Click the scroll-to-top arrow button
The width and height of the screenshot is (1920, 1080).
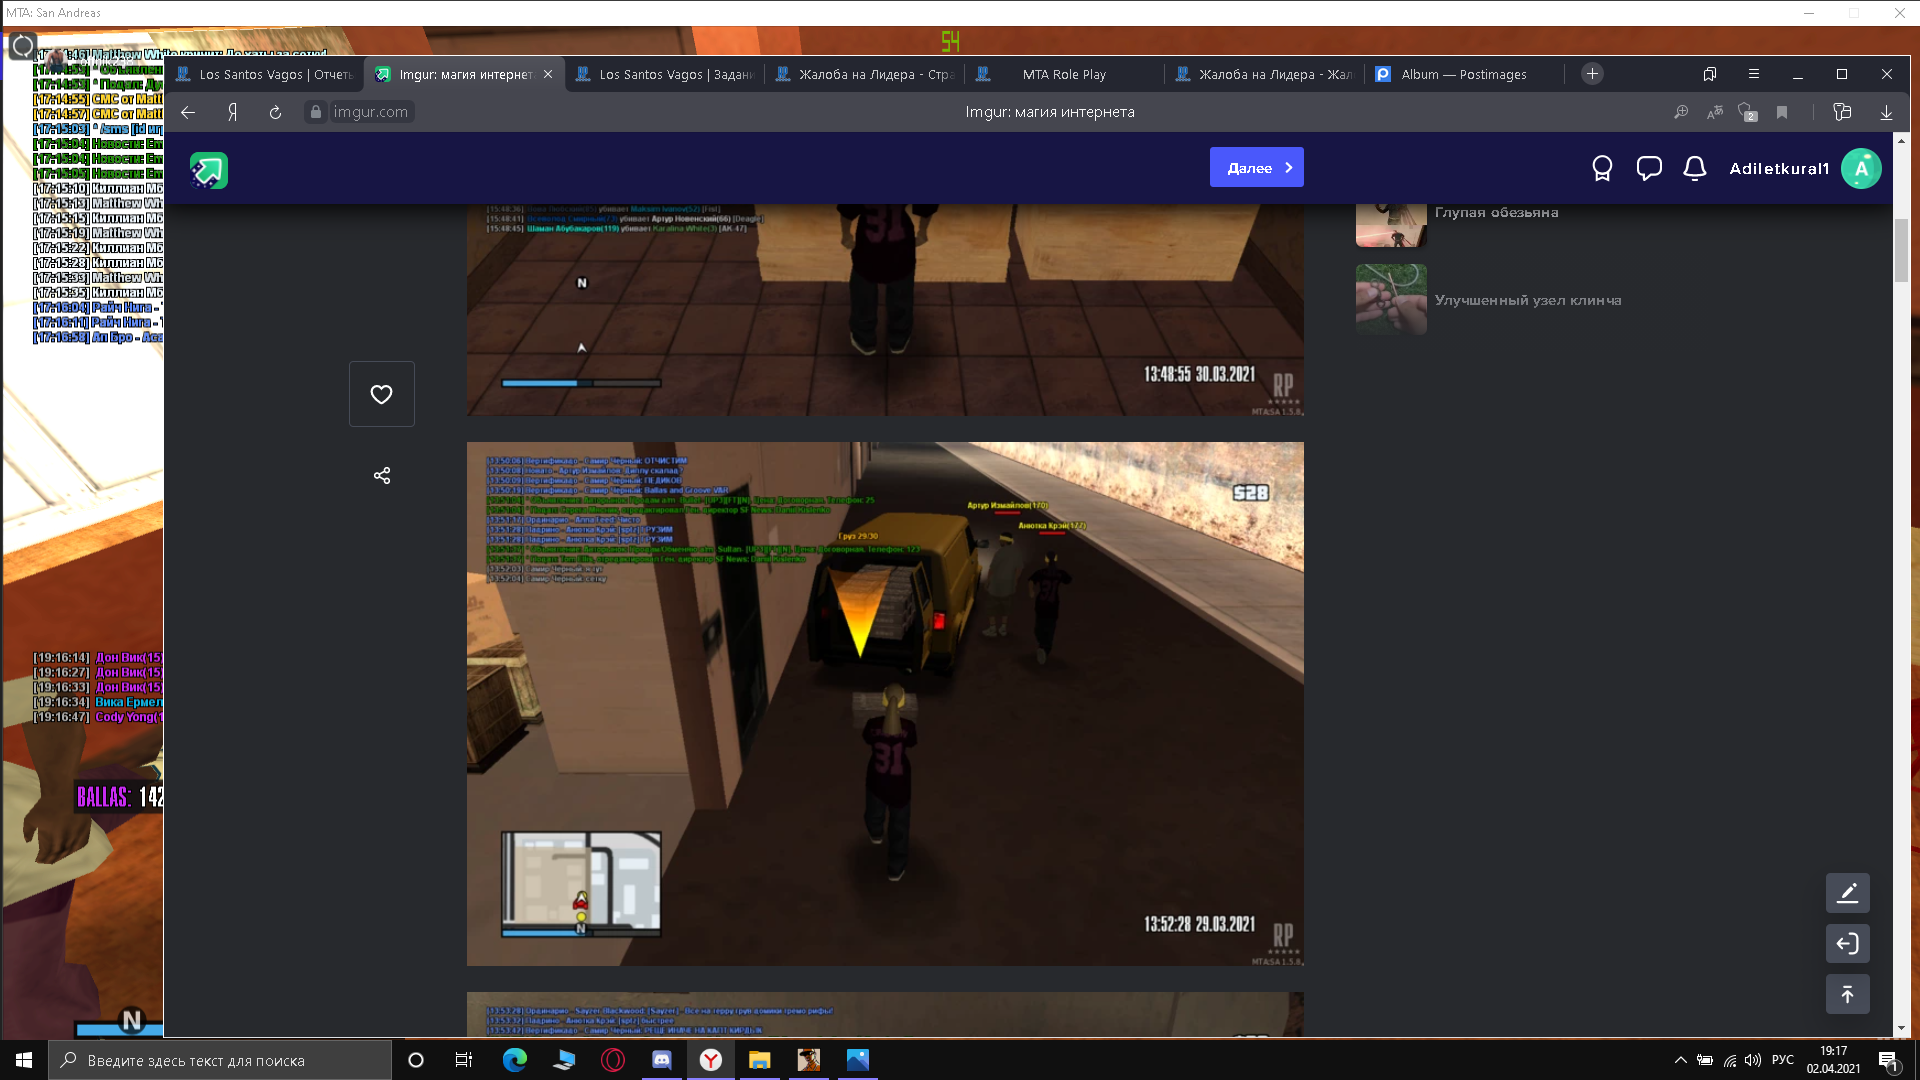pos(1847,994)
